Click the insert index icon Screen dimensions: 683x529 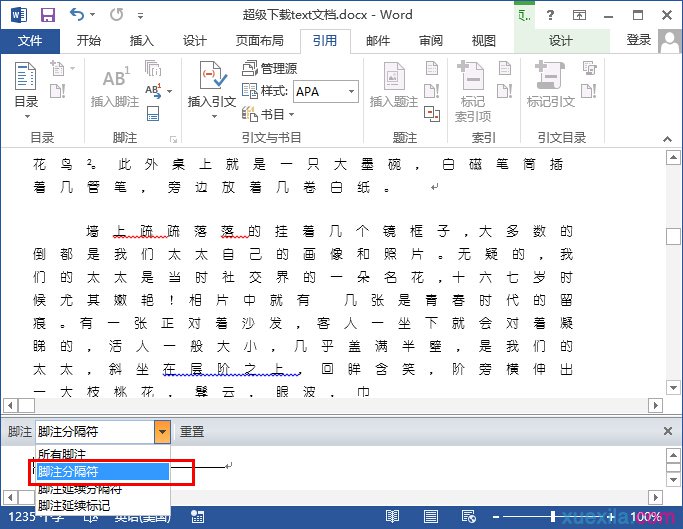pyautogui.click(x=504, y=68)
